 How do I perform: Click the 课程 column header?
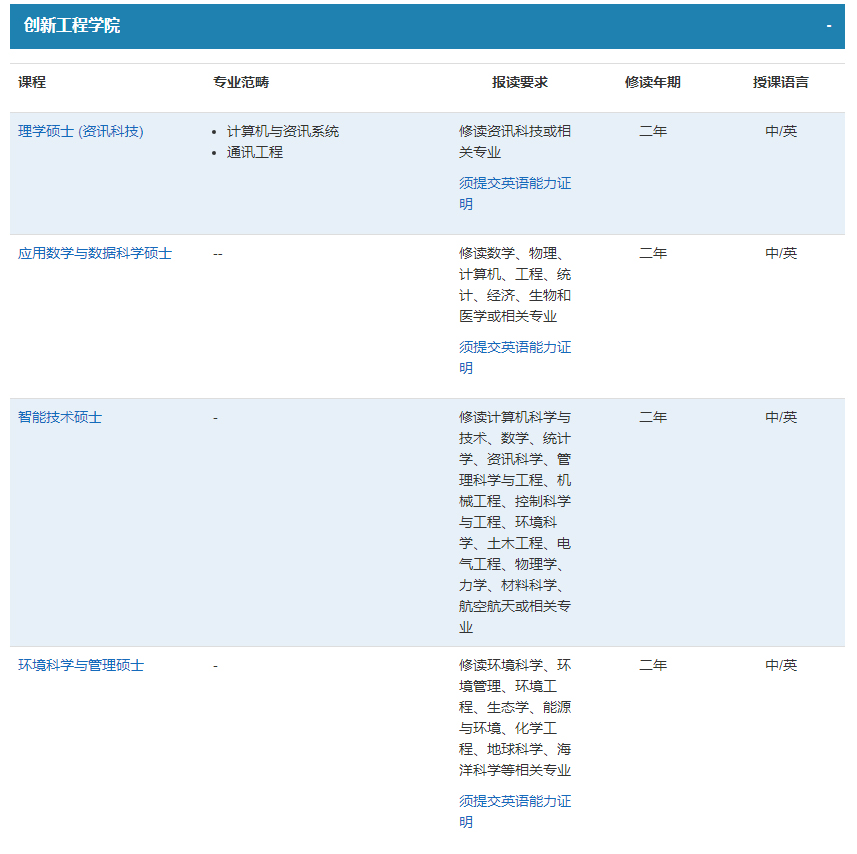click(x=32, y=82)
